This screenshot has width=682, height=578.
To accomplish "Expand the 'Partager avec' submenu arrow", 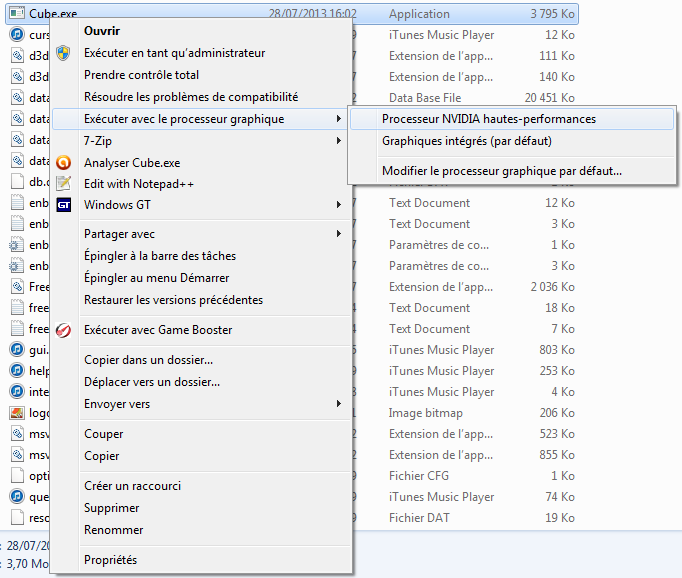I will click(338, 234).
